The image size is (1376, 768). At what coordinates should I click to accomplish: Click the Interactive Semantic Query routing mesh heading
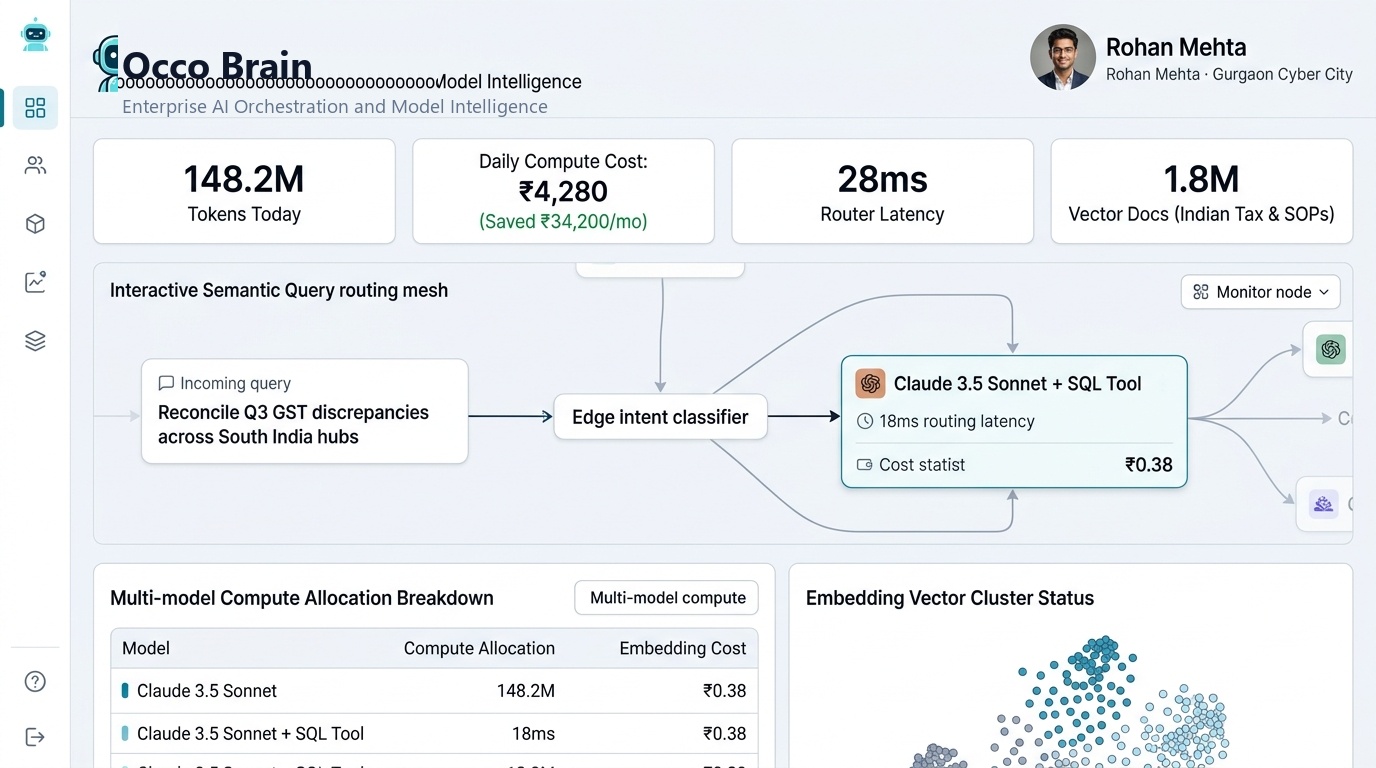tap(279, 291)
